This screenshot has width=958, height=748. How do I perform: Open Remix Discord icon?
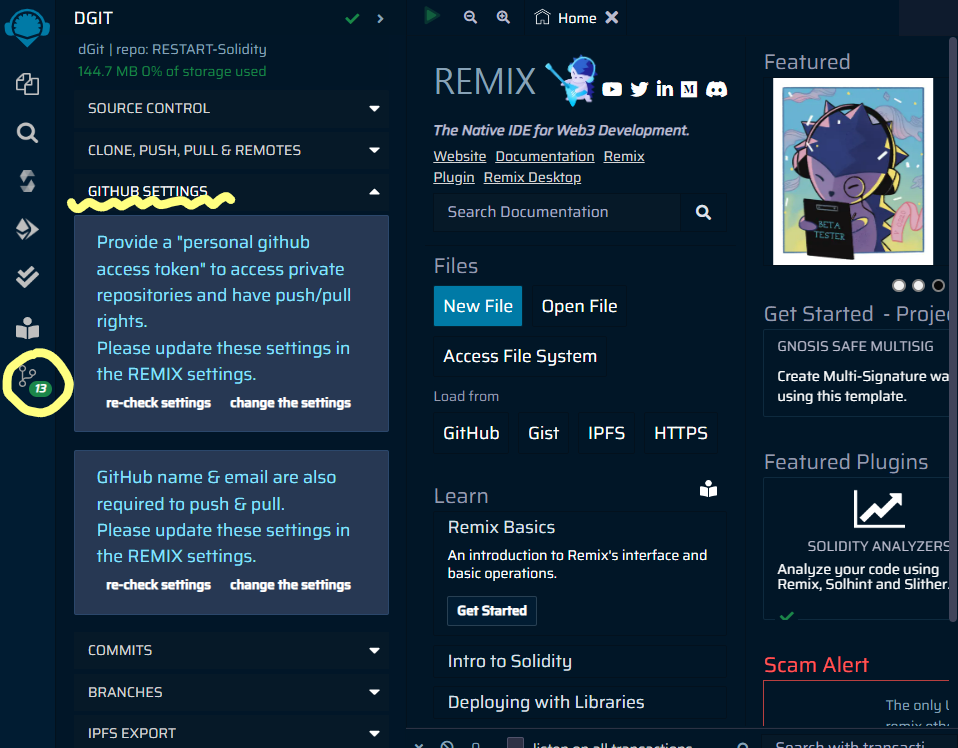(717, 90)
